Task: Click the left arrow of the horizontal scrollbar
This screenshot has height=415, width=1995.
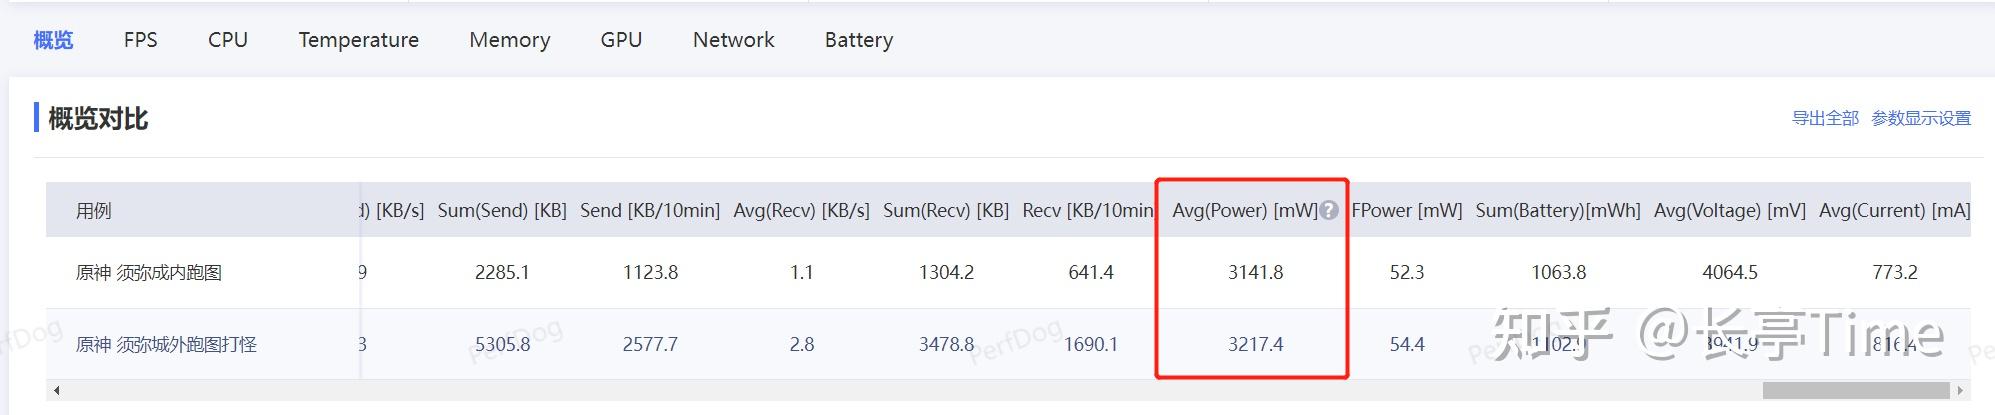Action: (x=56, y=390)
